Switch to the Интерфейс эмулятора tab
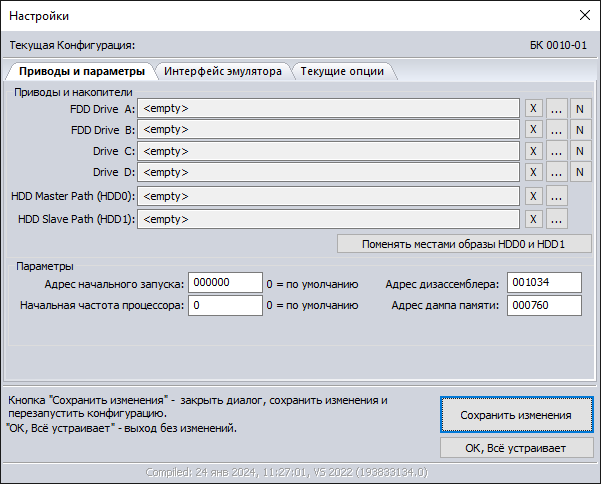This screenshot has width=601, height=484. (223, 72)
